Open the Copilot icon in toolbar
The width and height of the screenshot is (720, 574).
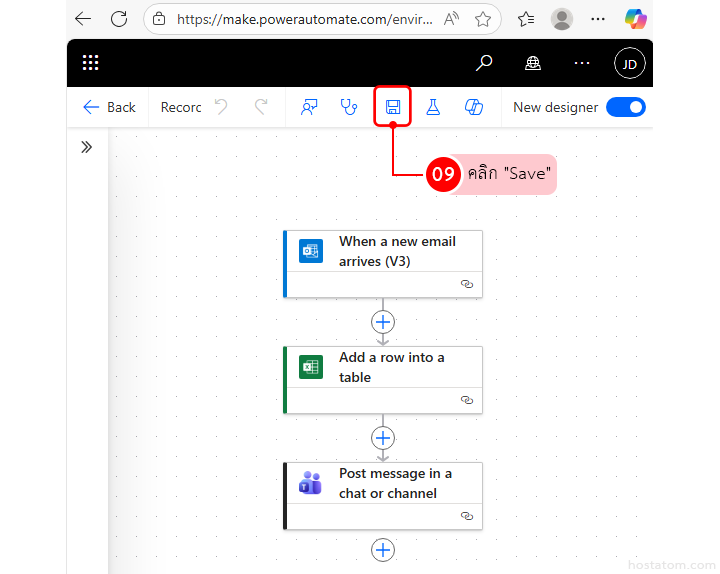(x=474, y=107)
